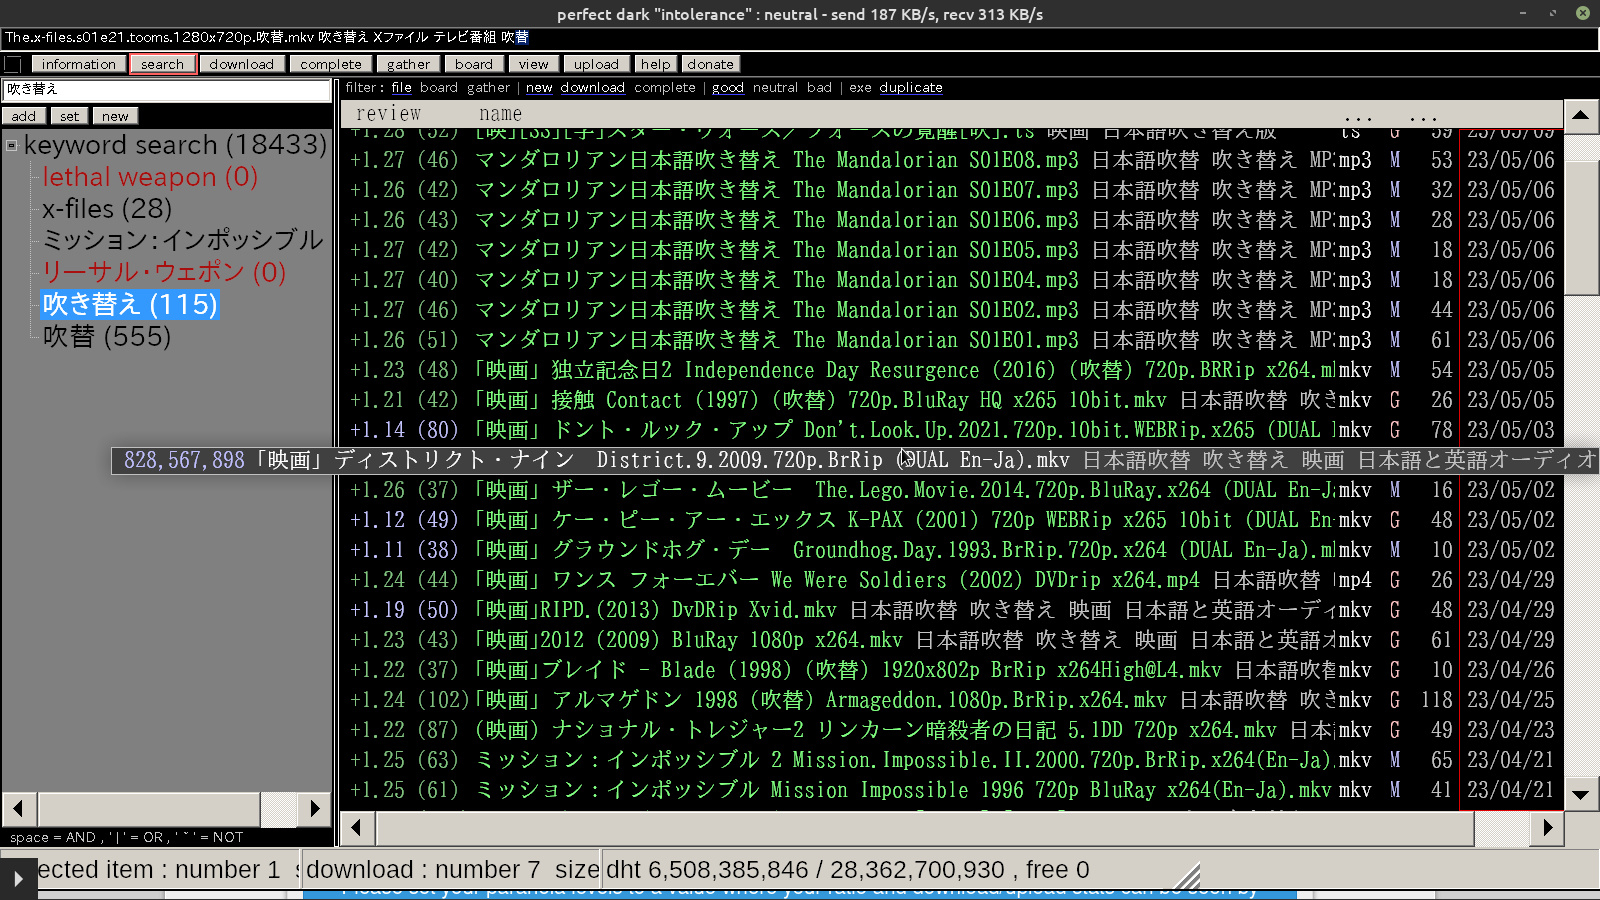Tick the checkbox left of information tab

13,65
